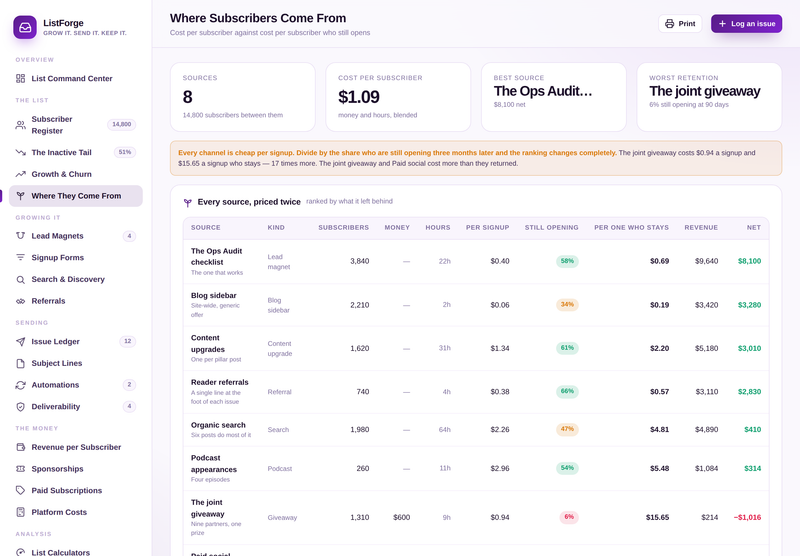This screenshot has width=800, height=556.
Task: Click the Paid Subscriptions tag icon
Action: [20, 490]
